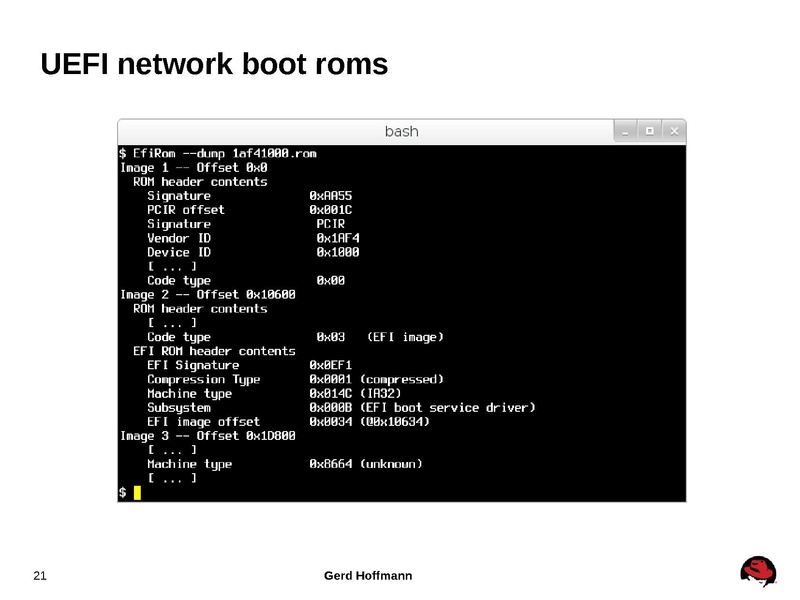800x600 pixels.
Task: Select the line Image 3 -- Offset 0x1D800
Action: coord(208,435)
